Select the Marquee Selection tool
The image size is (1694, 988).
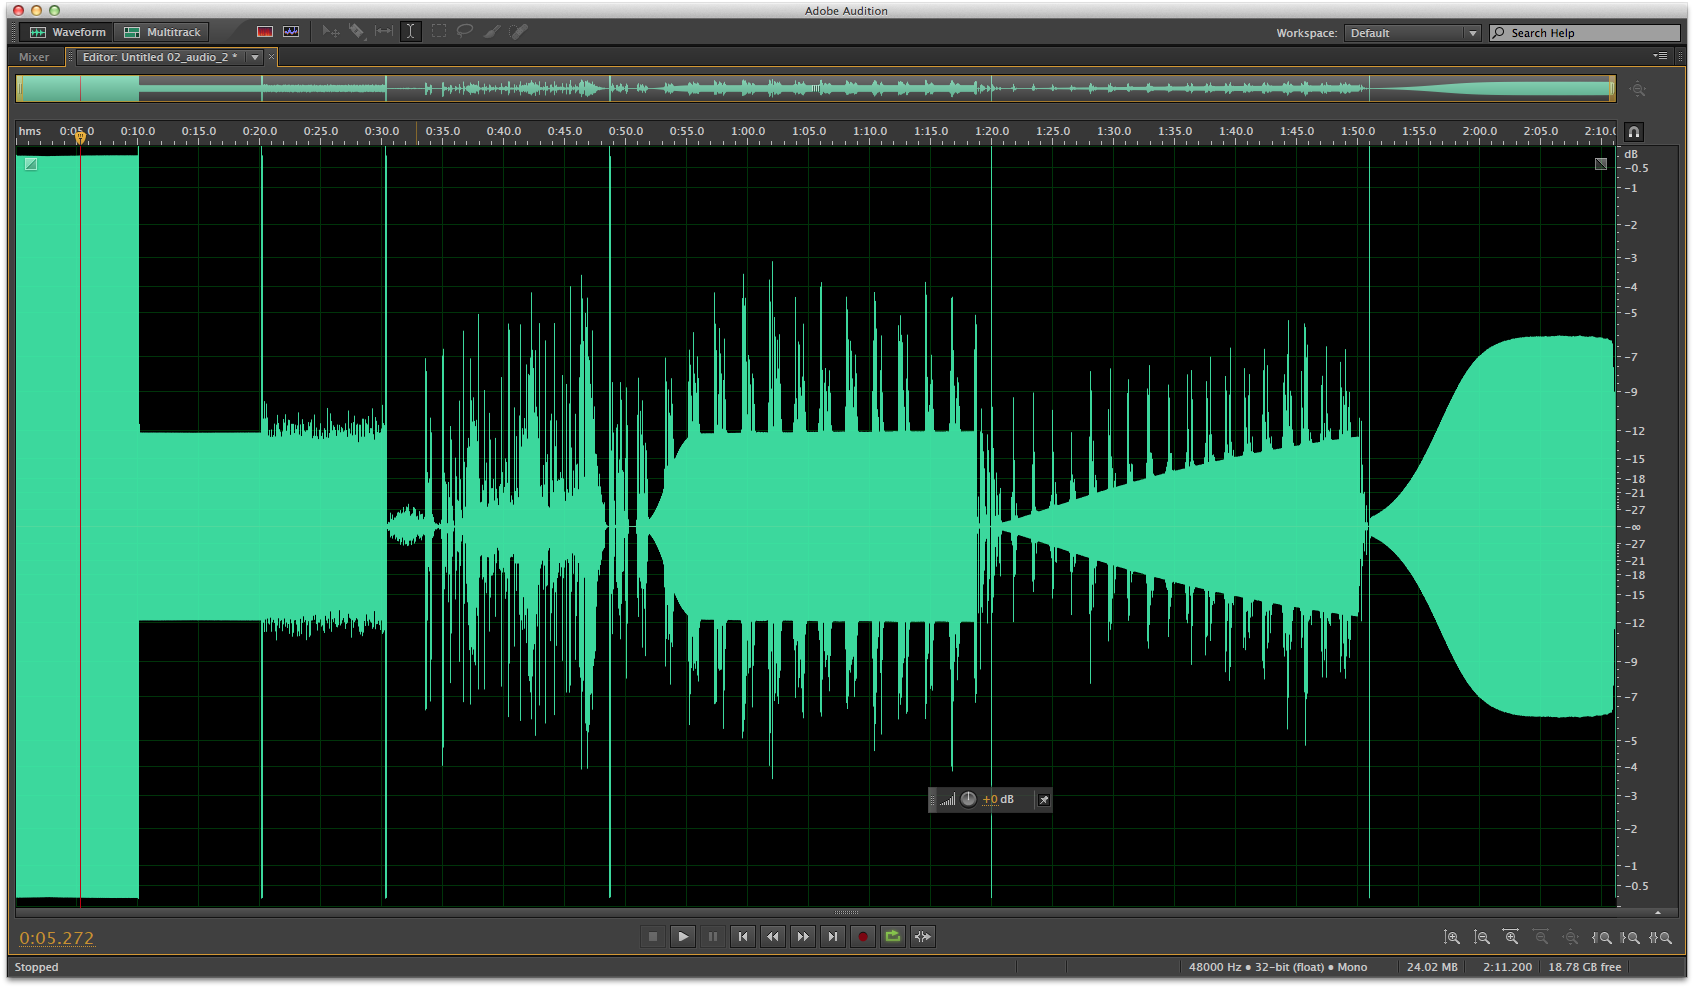pyautogui.click(x=439, y=32)
